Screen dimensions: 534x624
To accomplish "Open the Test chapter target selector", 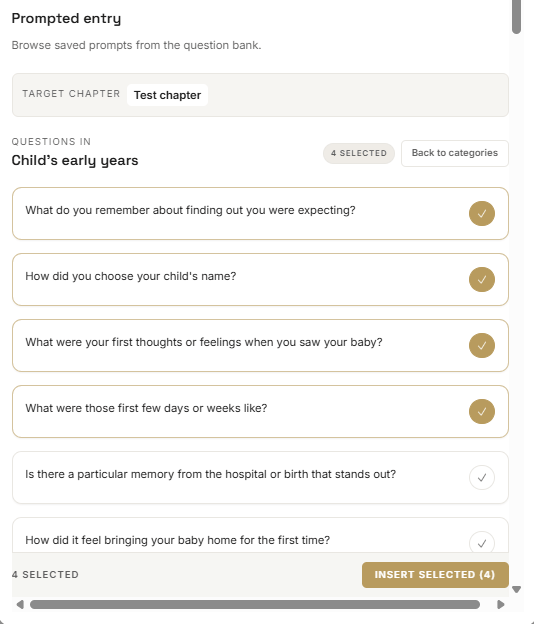I will click(x=167, y=95).
